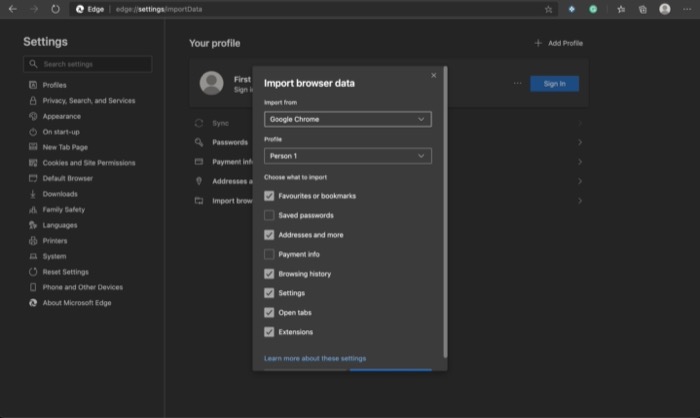Expand the Payment info row chevron
700x418 pixels.
[580, 162]
